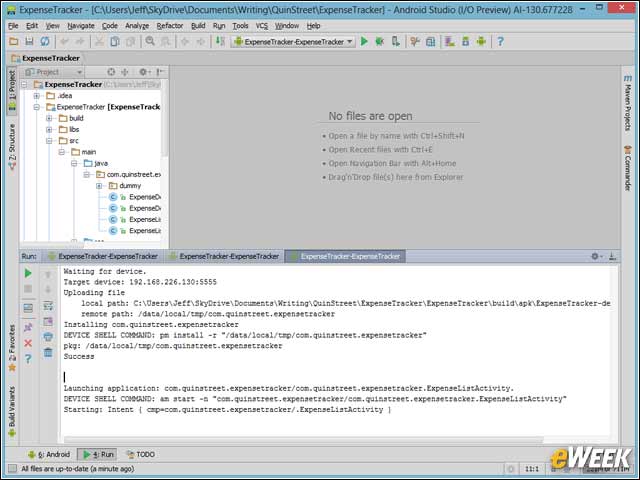
Task: Collapse the src folder node
Action: coord(49,141)
